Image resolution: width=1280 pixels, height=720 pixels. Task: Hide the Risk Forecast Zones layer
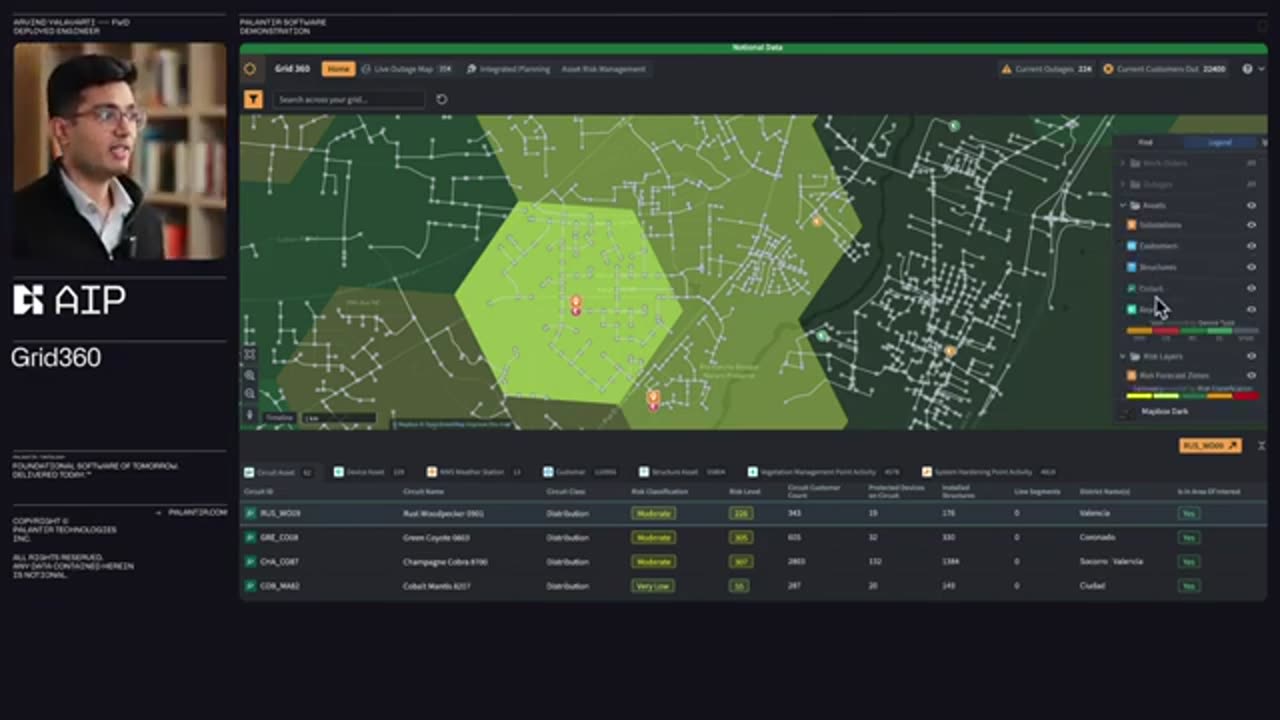[x=1251, y=376]
